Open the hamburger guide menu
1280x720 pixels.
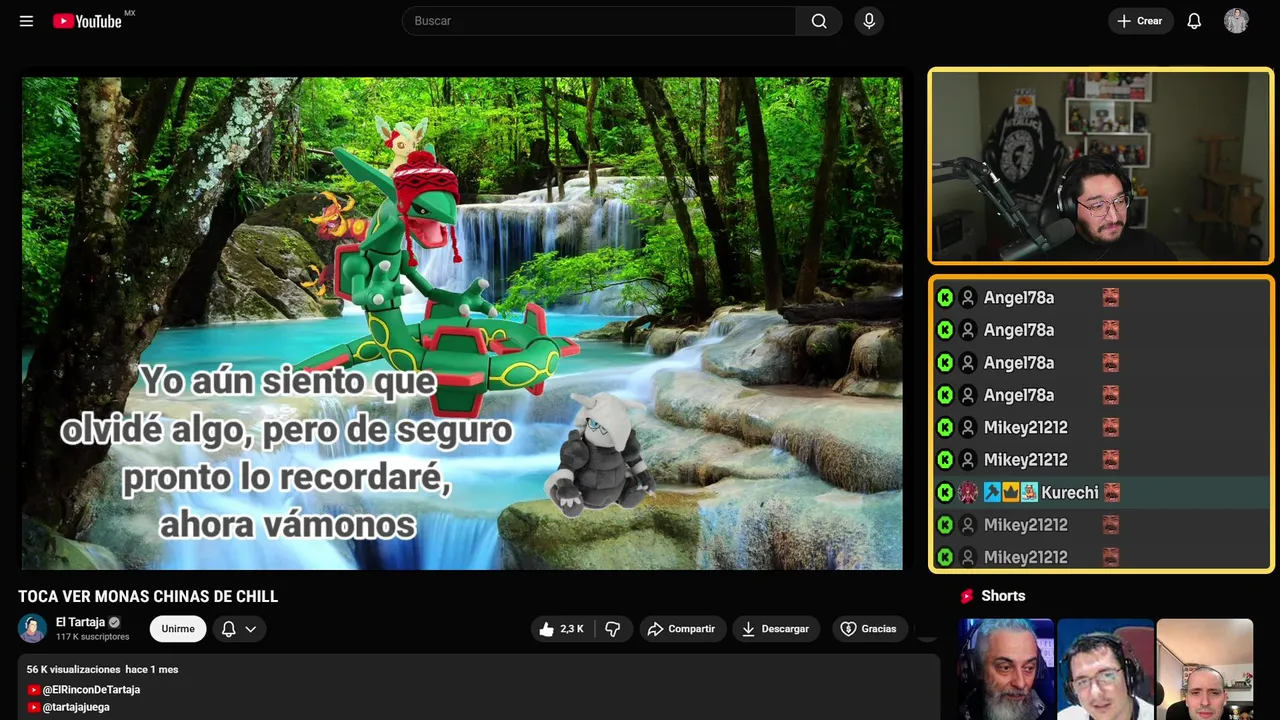click(x=26, y=21)
